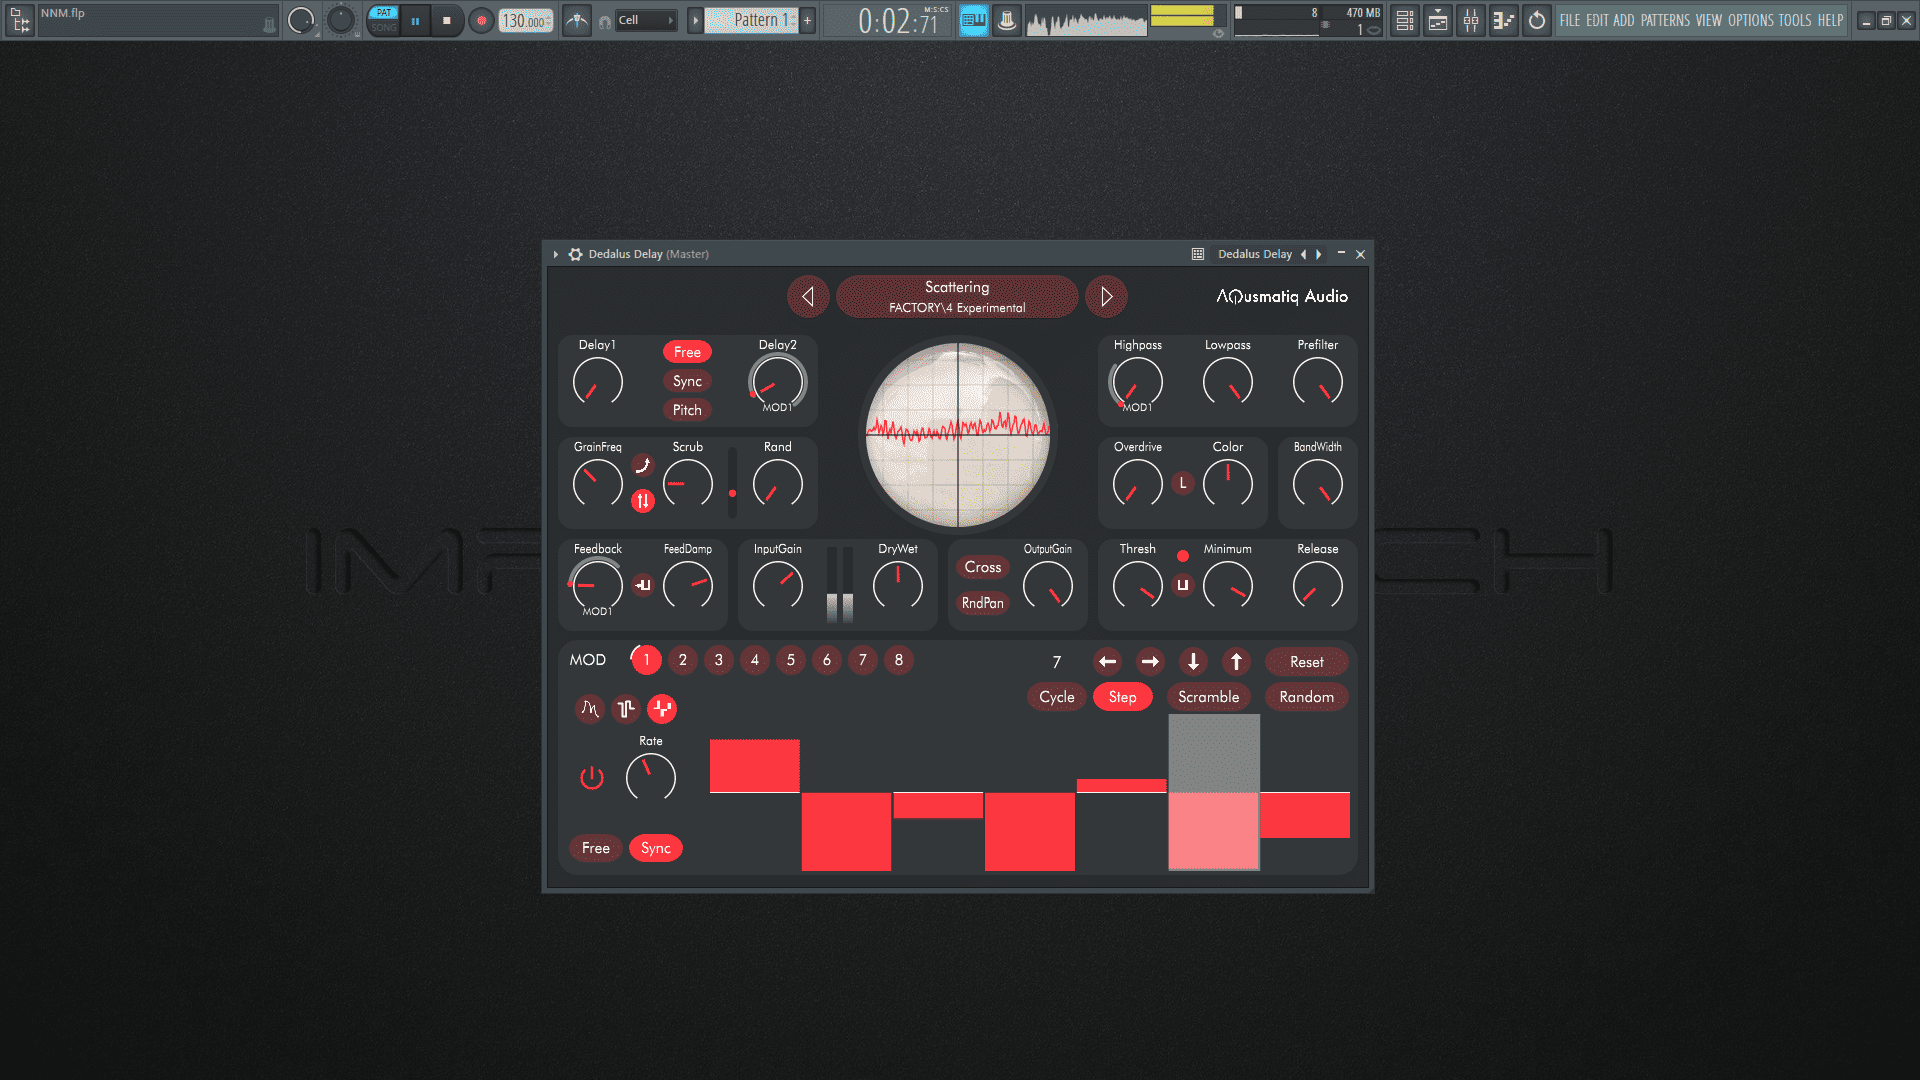Open the mixer window icon
This screenshot has width=1920, height=1080.
1470,20
